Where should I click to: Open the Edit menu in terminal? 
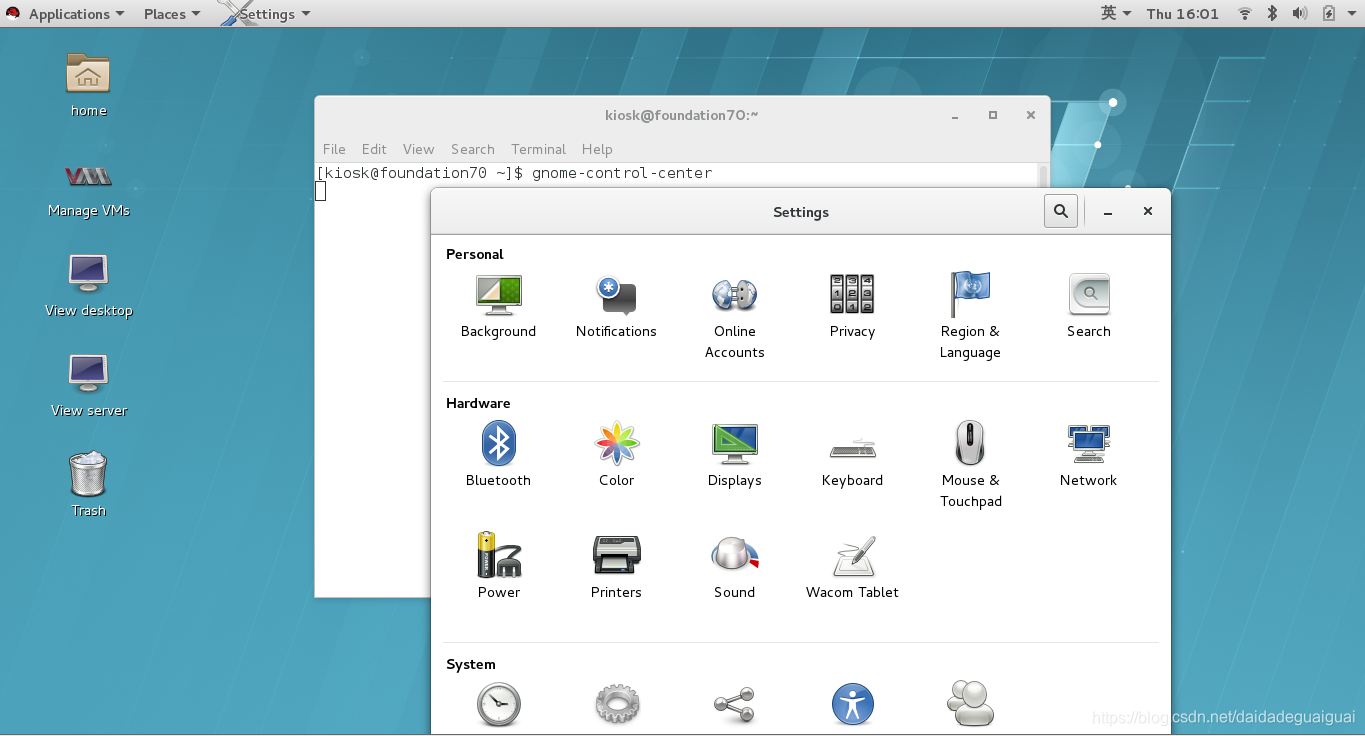[x=374, y=149]
